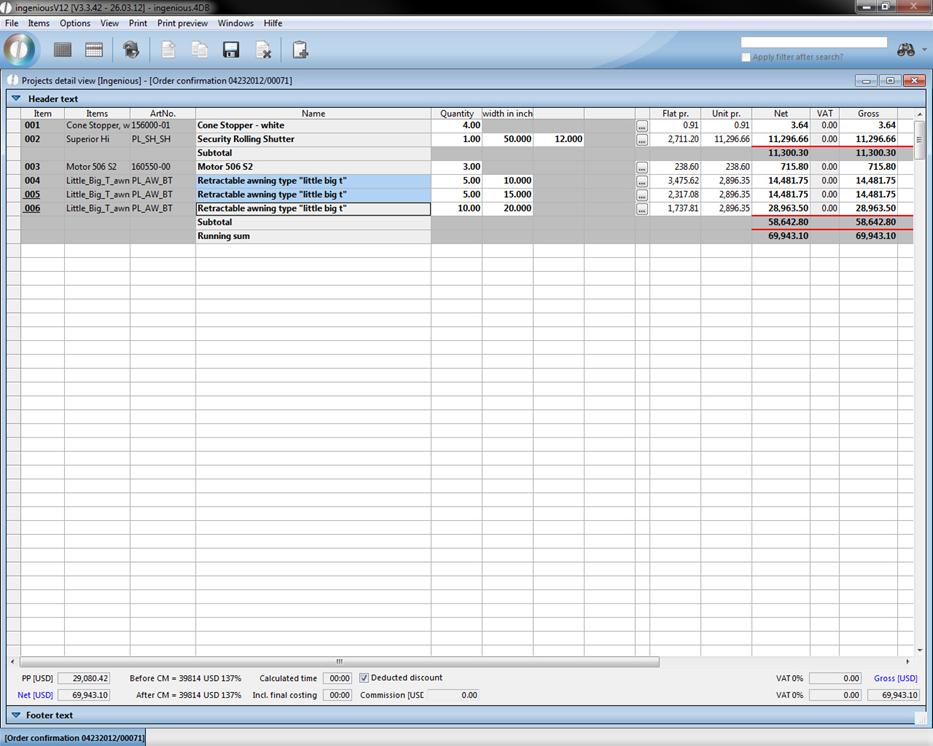Collapse the Header text section

[16, 99]
